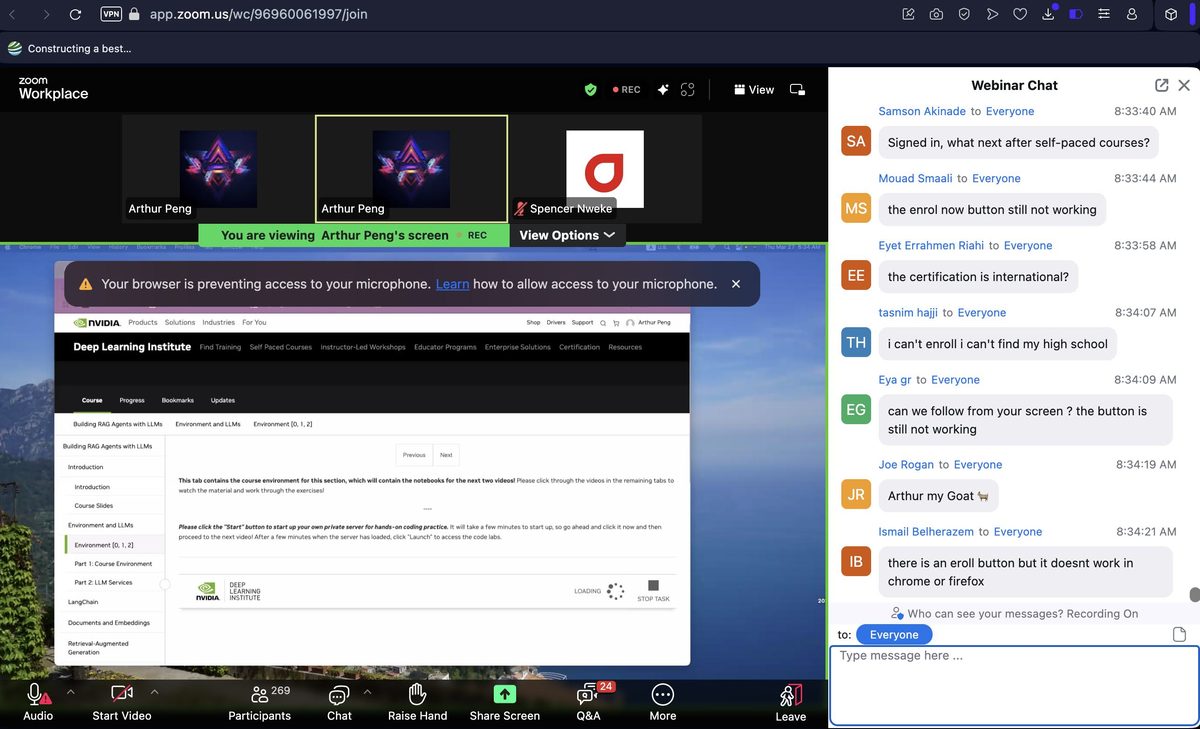1200x729 pixels.
Task: Select the 'Constructing a best...' browser tab
Action: click(x=69, y=48)
